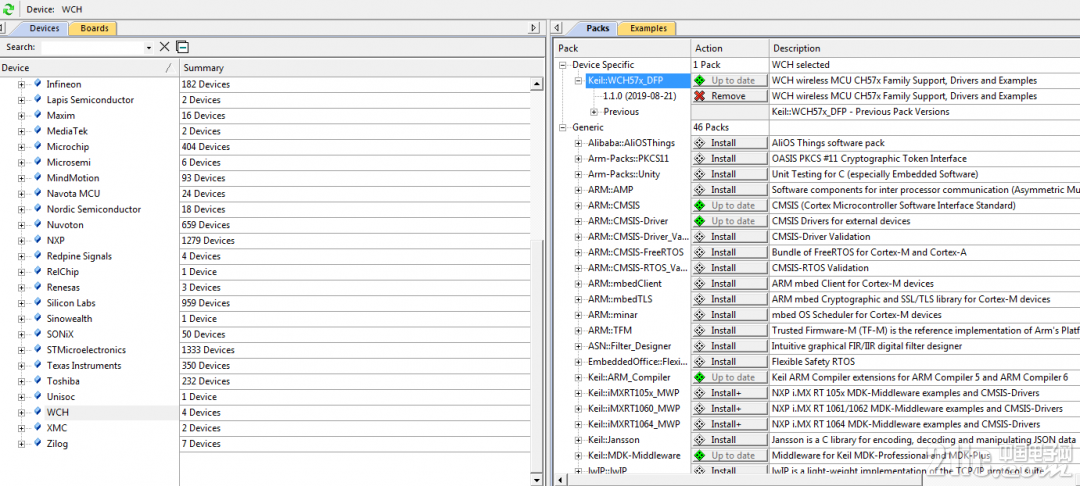Expand the Previous pack versions node
The width and height of the screenshot is (1080, 486).
point(594,112)
